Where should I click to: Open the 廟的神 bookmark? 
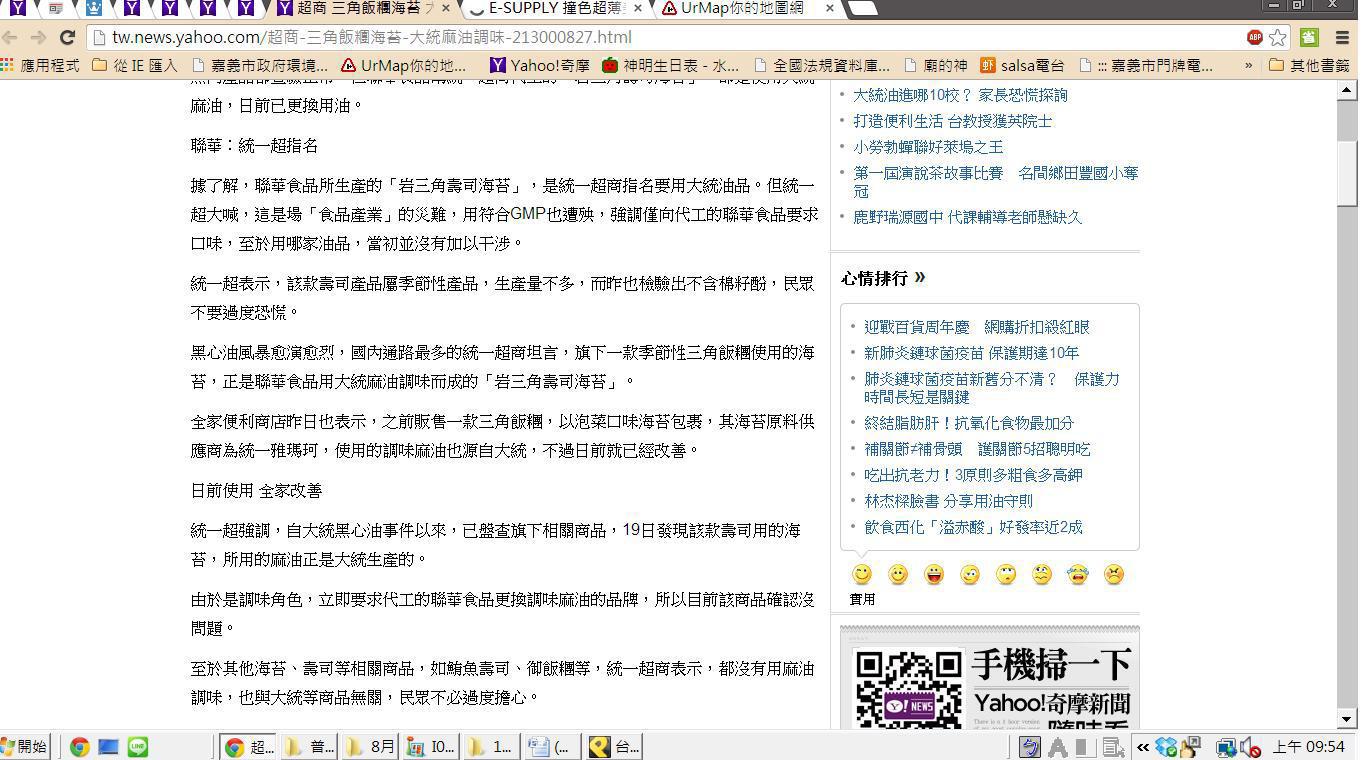(x=935, y=65)
